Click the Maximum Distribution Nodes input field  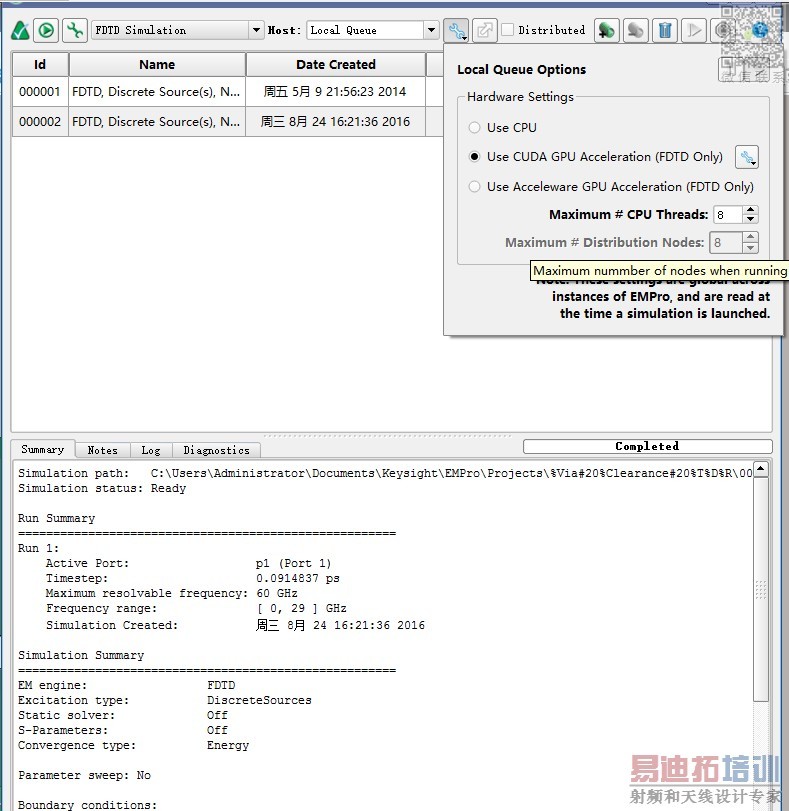[x=728, y=243]
